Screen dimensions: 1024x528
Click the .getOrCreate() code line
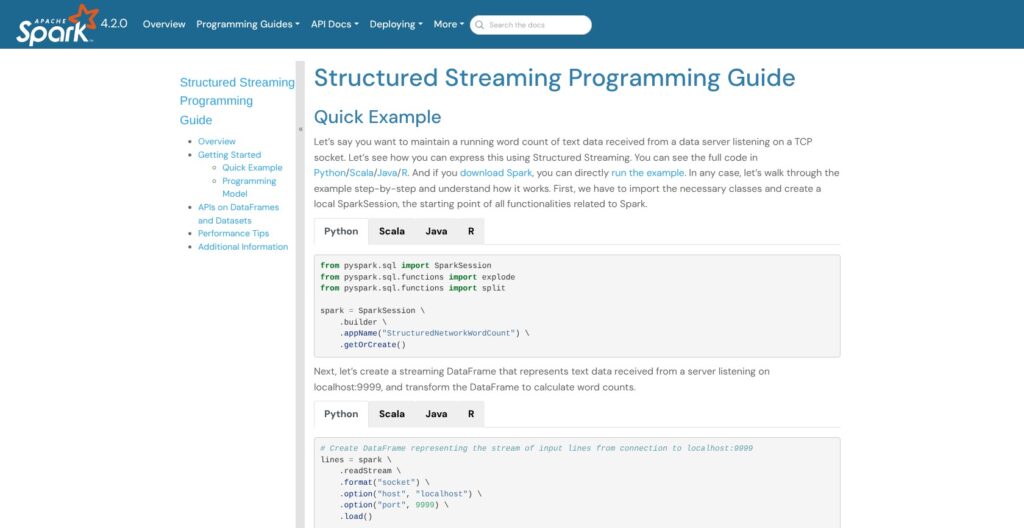click(372, 345)
